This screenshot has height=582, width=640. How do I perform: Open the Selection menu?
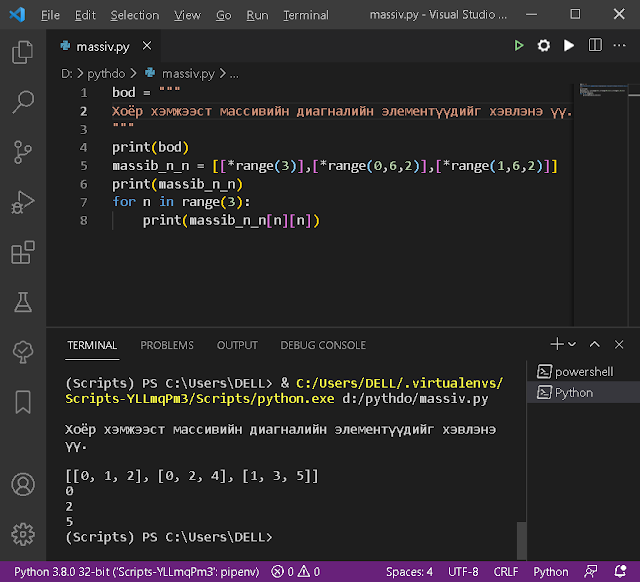135,15
